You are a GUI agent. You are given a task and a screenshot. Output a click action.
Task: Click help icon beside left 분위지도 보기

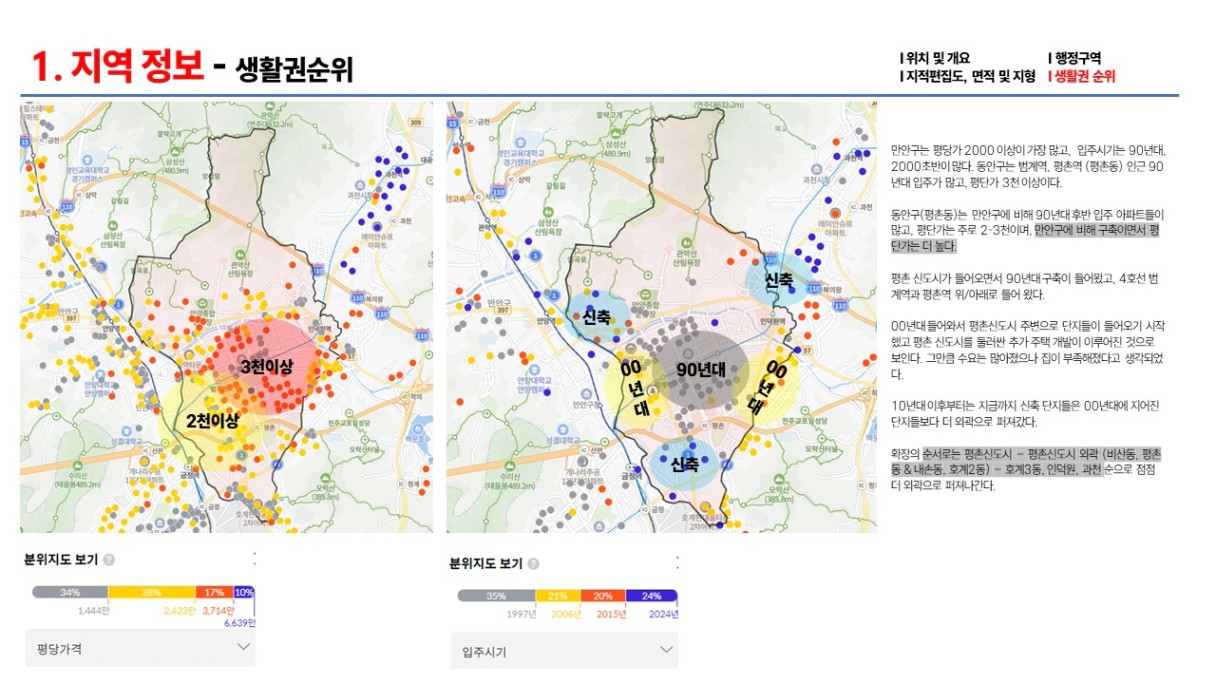point(109,561)
